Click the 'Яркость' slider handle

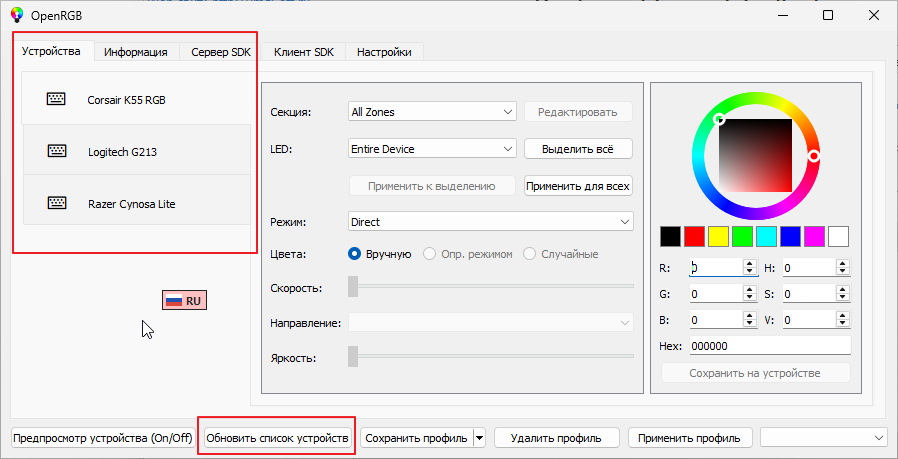[353, 356]
